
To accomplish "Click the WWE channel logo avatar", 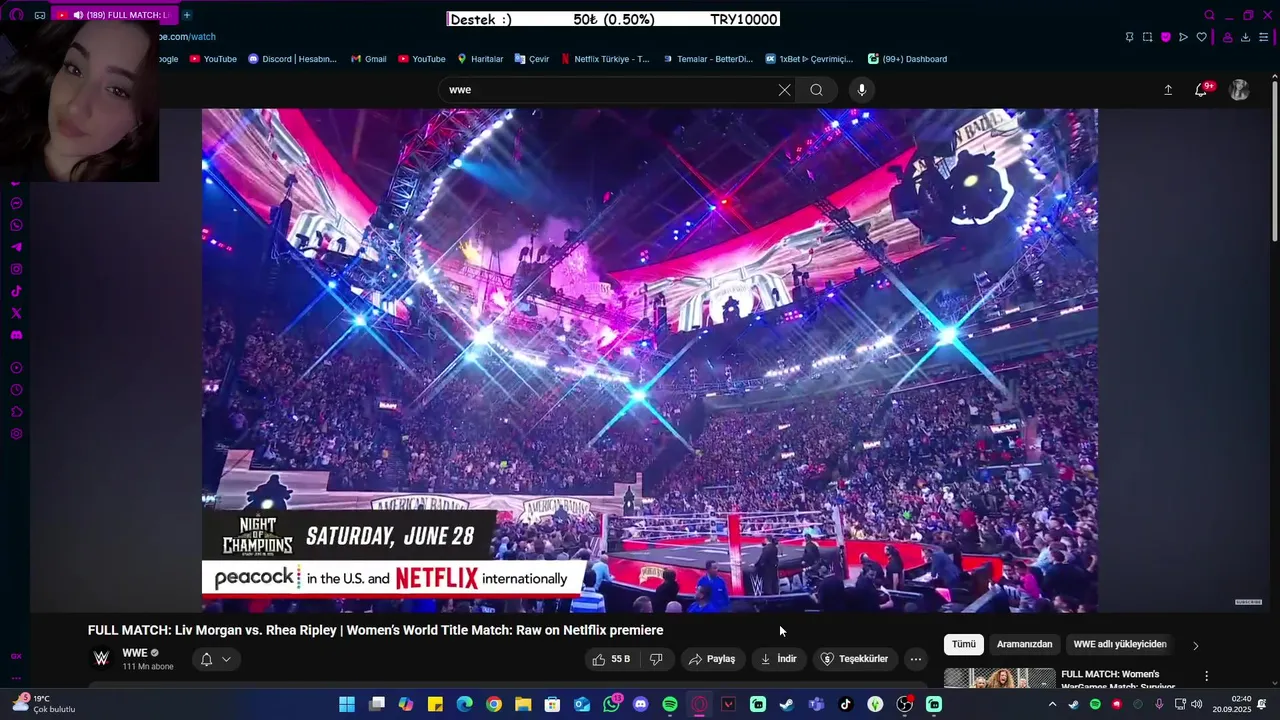I will 101,658.
